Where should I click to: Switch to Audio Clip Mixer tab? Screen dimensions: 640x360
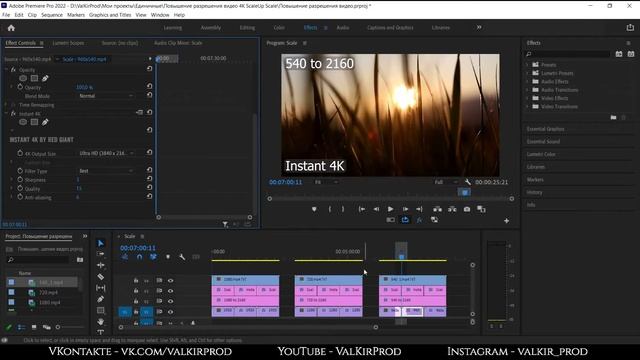[178, 43]
